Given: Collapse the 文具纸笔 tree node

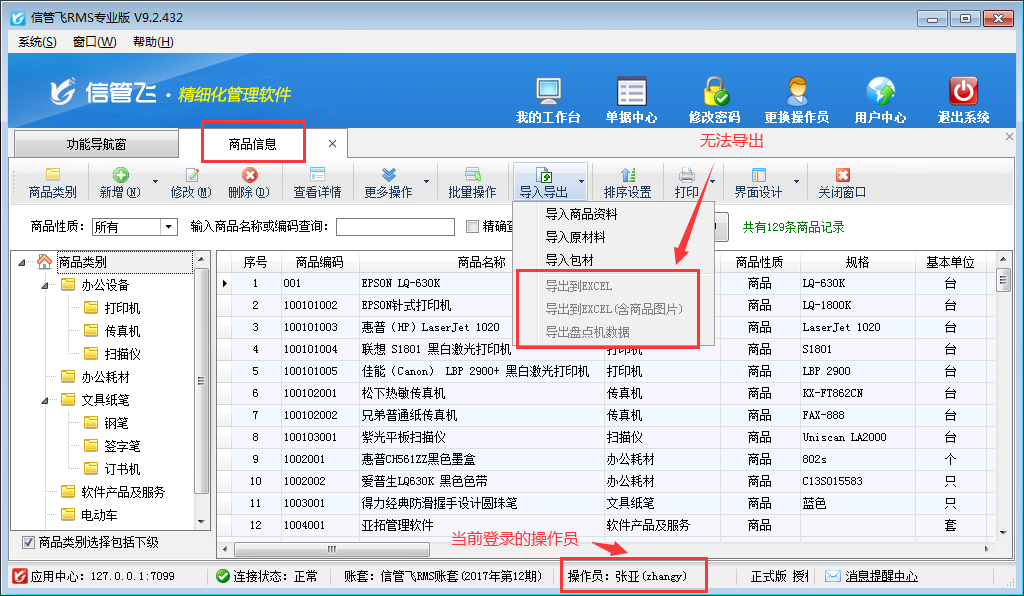Looking at the screenshot, I should click(x=45, y=400).
